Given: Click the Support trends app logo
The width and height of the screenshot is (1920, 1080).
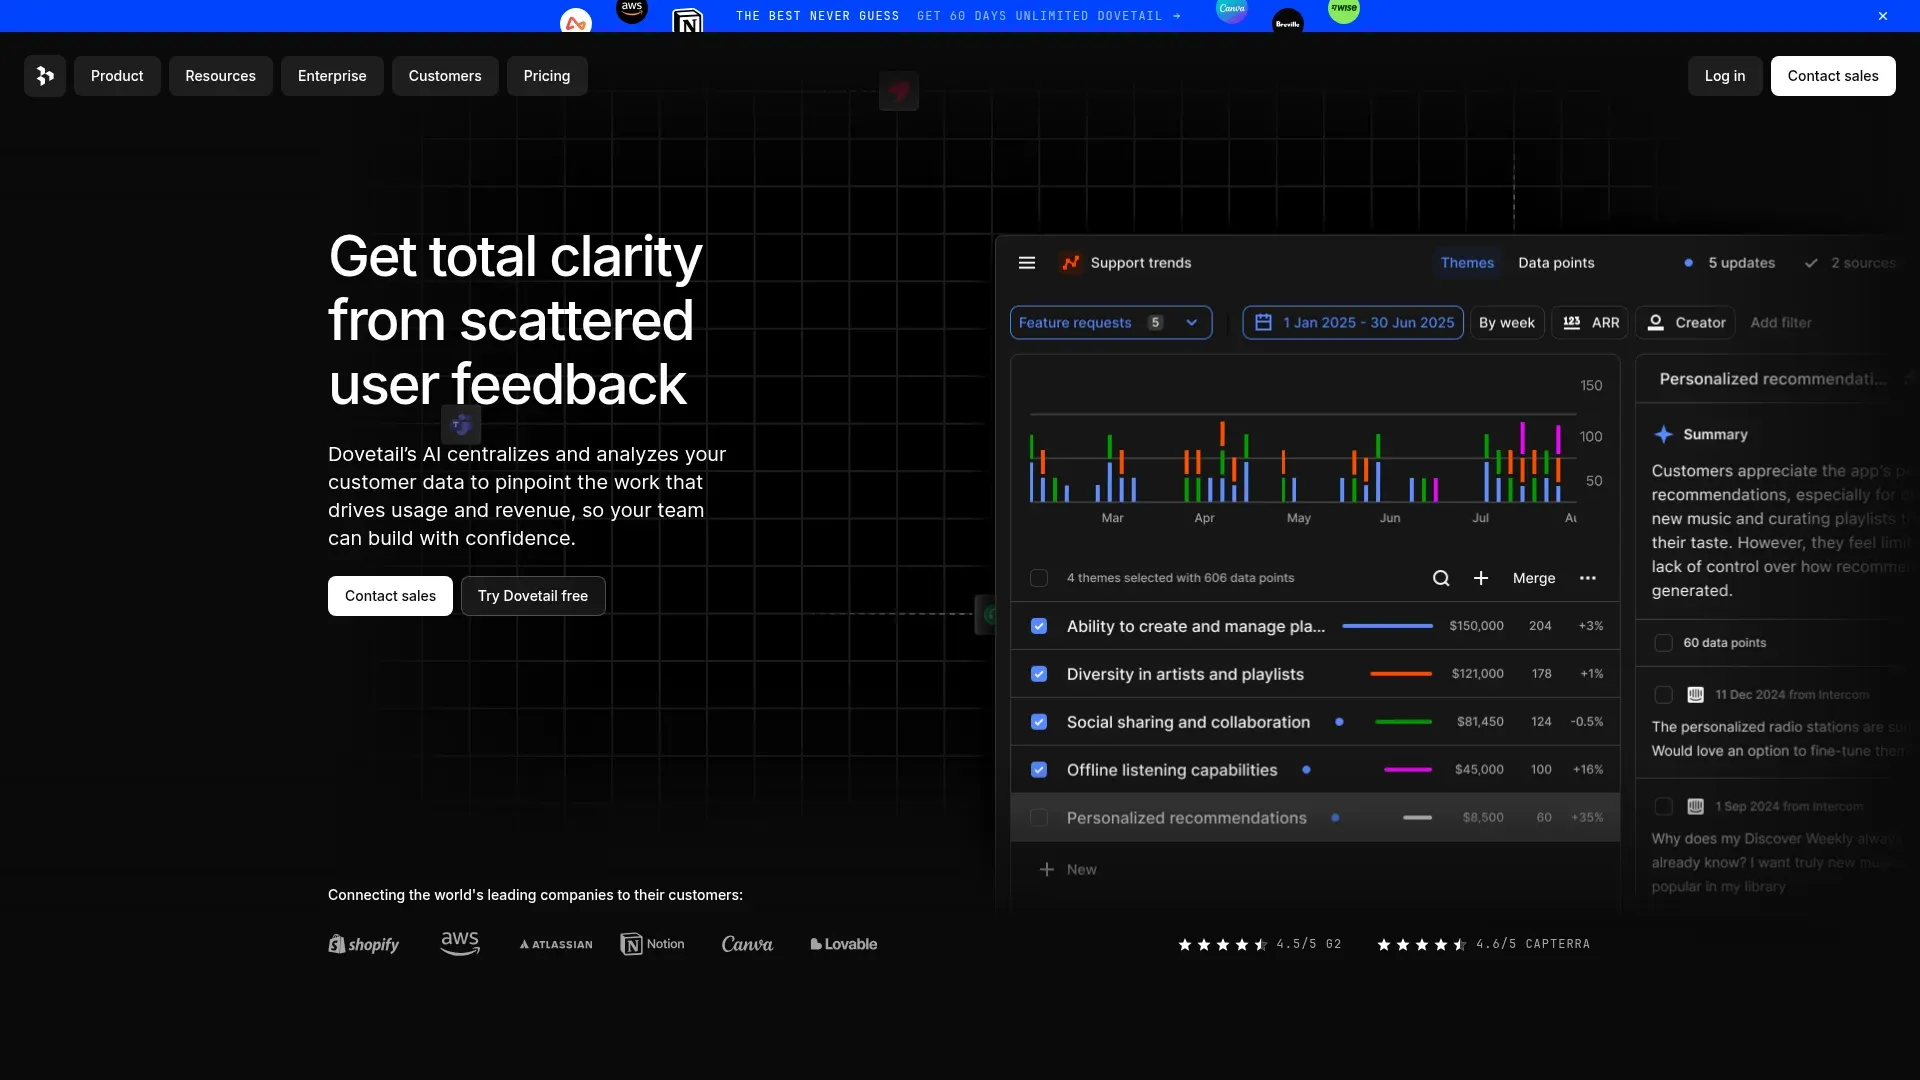Looking at the screenshot, I should [1071, 262].
